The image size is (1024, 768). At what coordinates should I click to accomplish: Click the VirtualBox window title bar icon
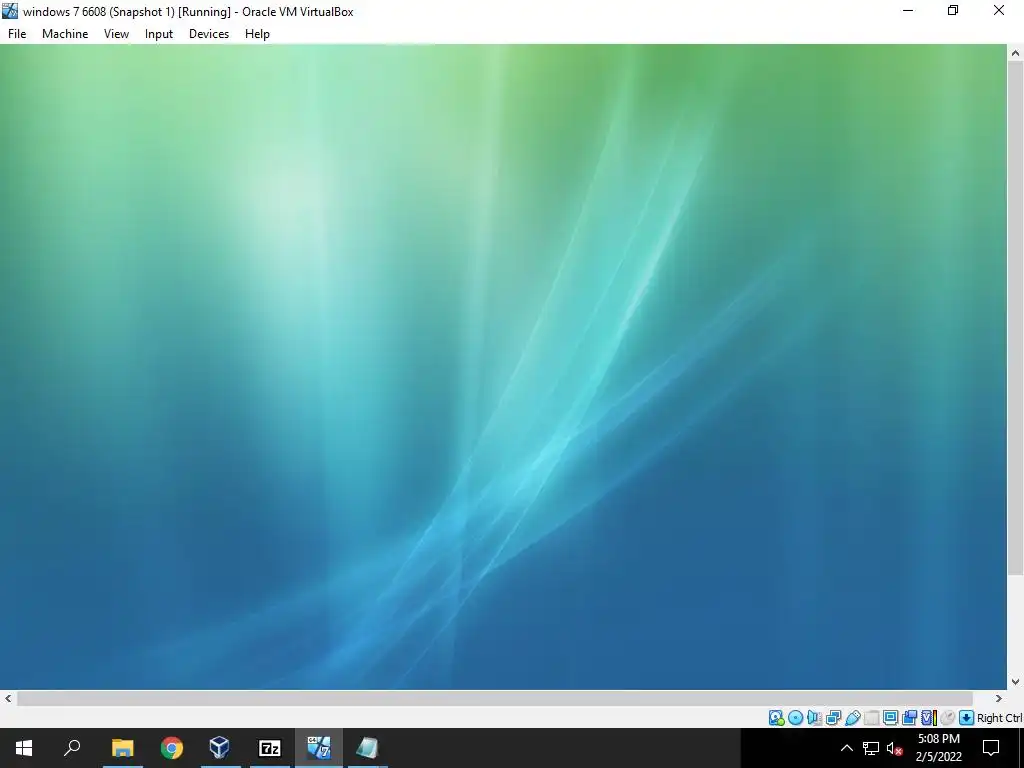[x=10, y=11]
